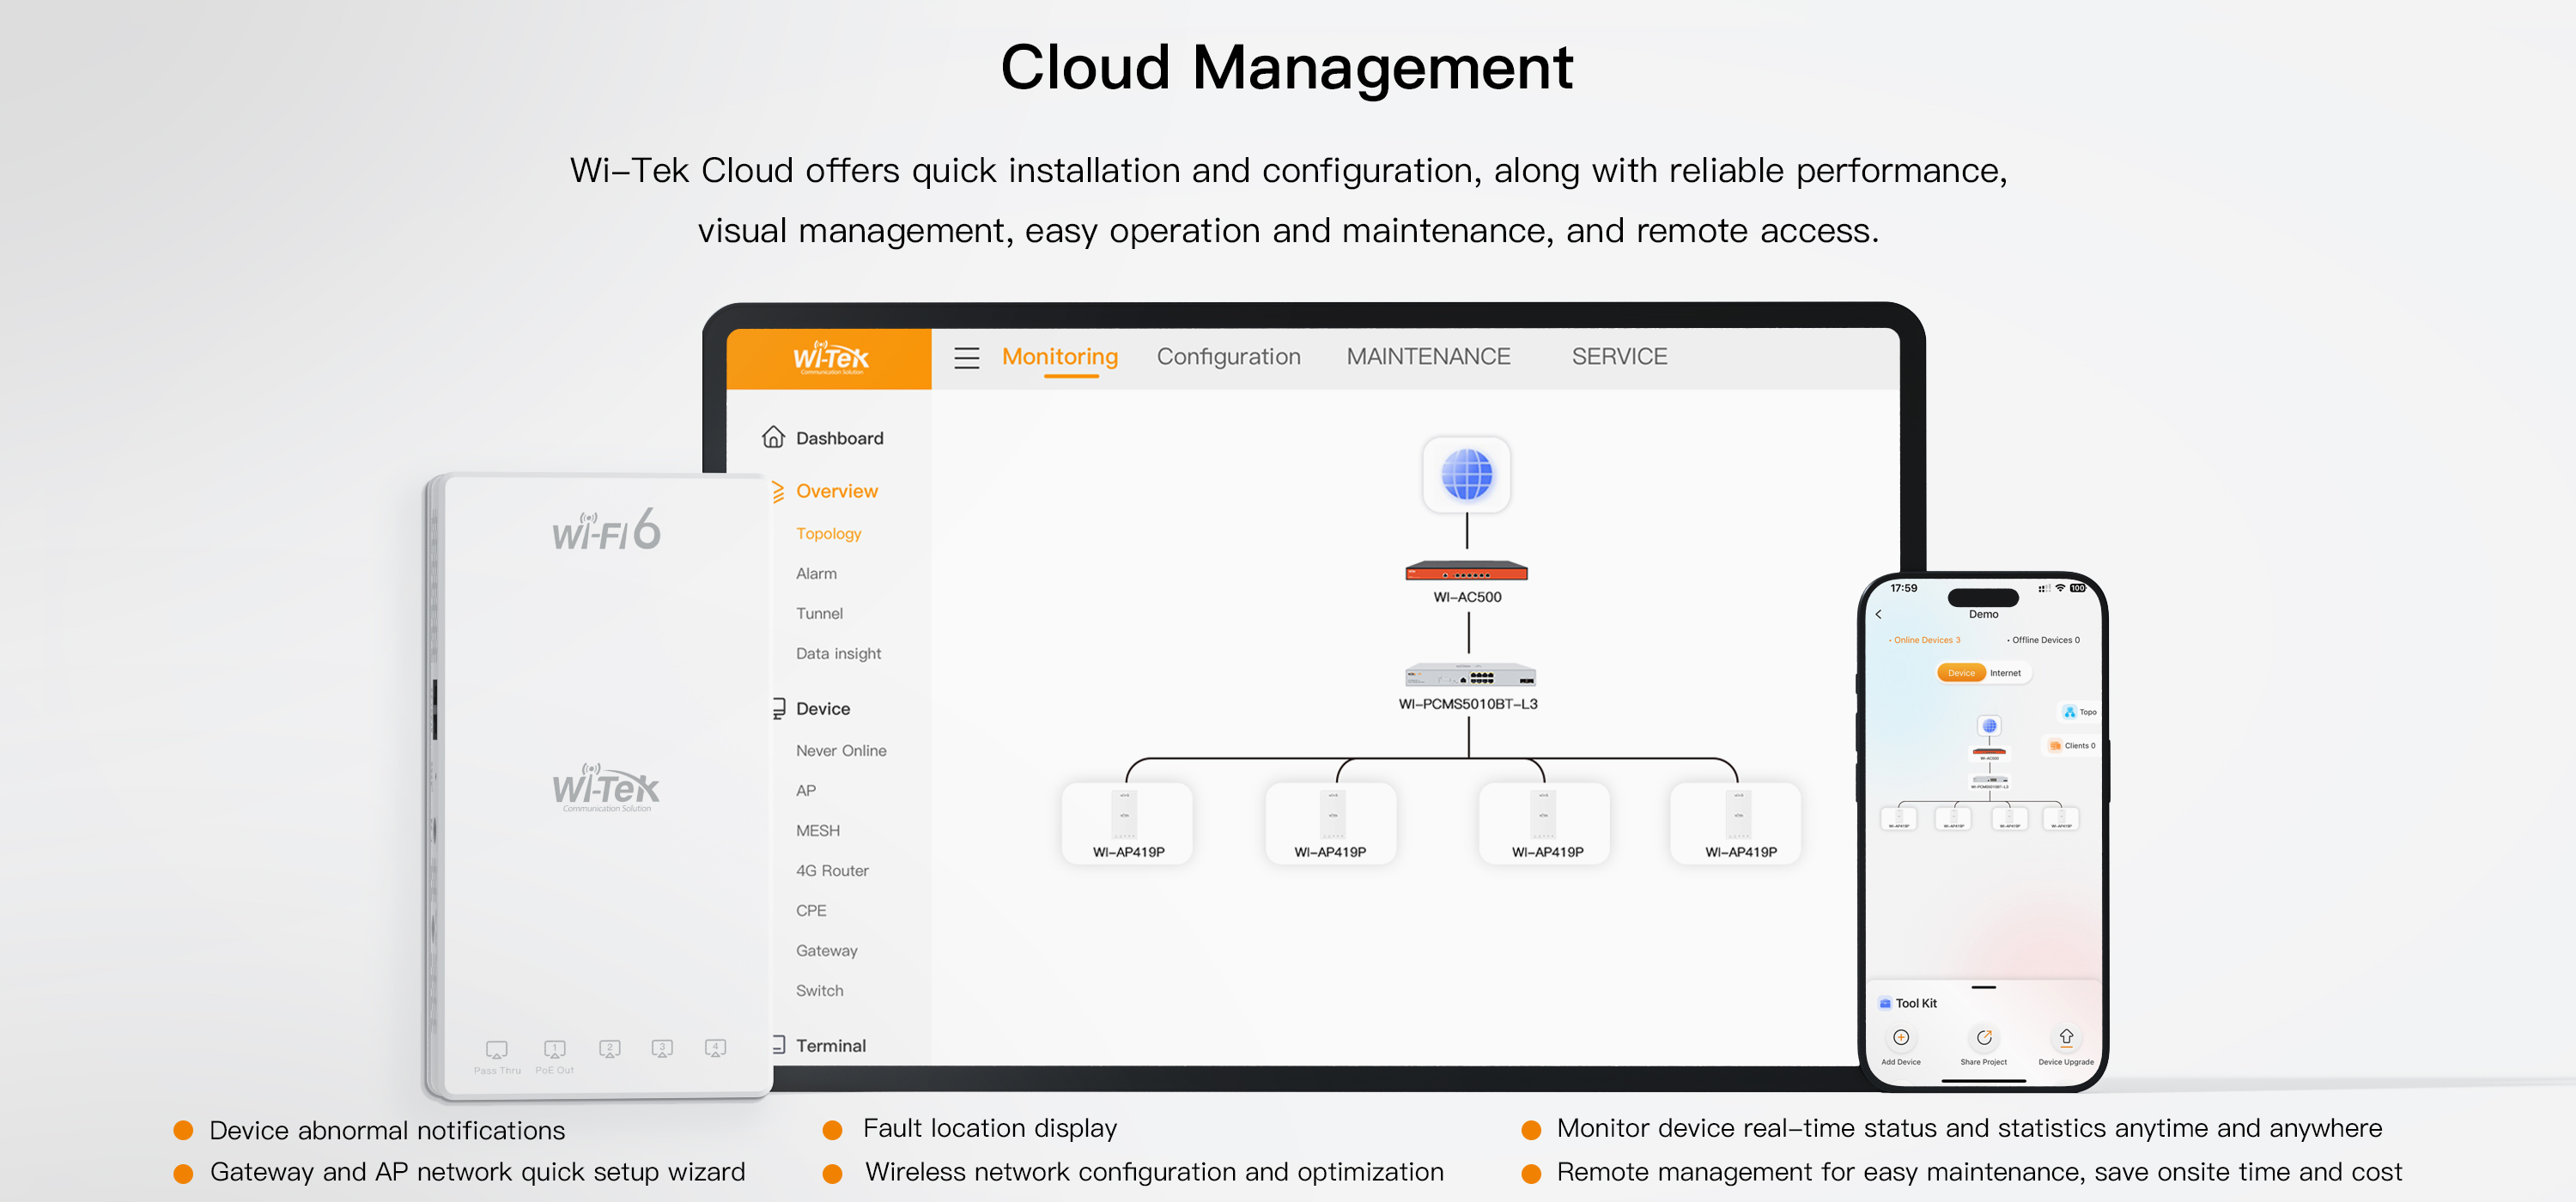Click the hamburger menu icon

[x=966, y=357]
